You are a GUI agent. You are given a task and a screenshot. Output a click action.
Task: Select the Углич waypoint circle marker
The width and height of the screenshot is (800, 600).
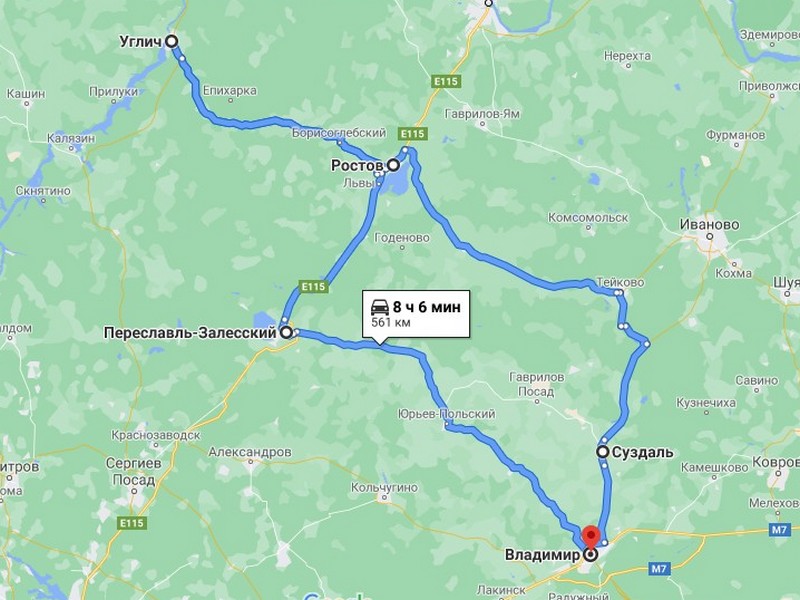tap(172, 41)
